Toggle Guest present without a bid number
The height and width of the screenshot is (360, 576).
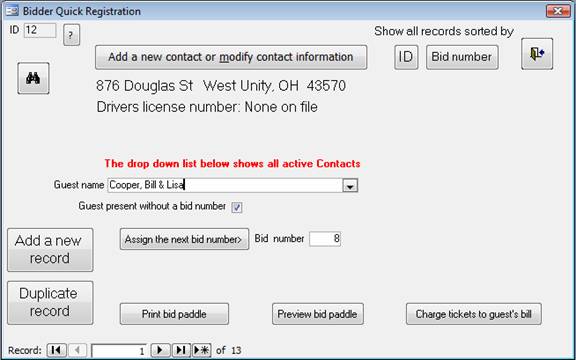pyautogui.click(x=237, y=208)
